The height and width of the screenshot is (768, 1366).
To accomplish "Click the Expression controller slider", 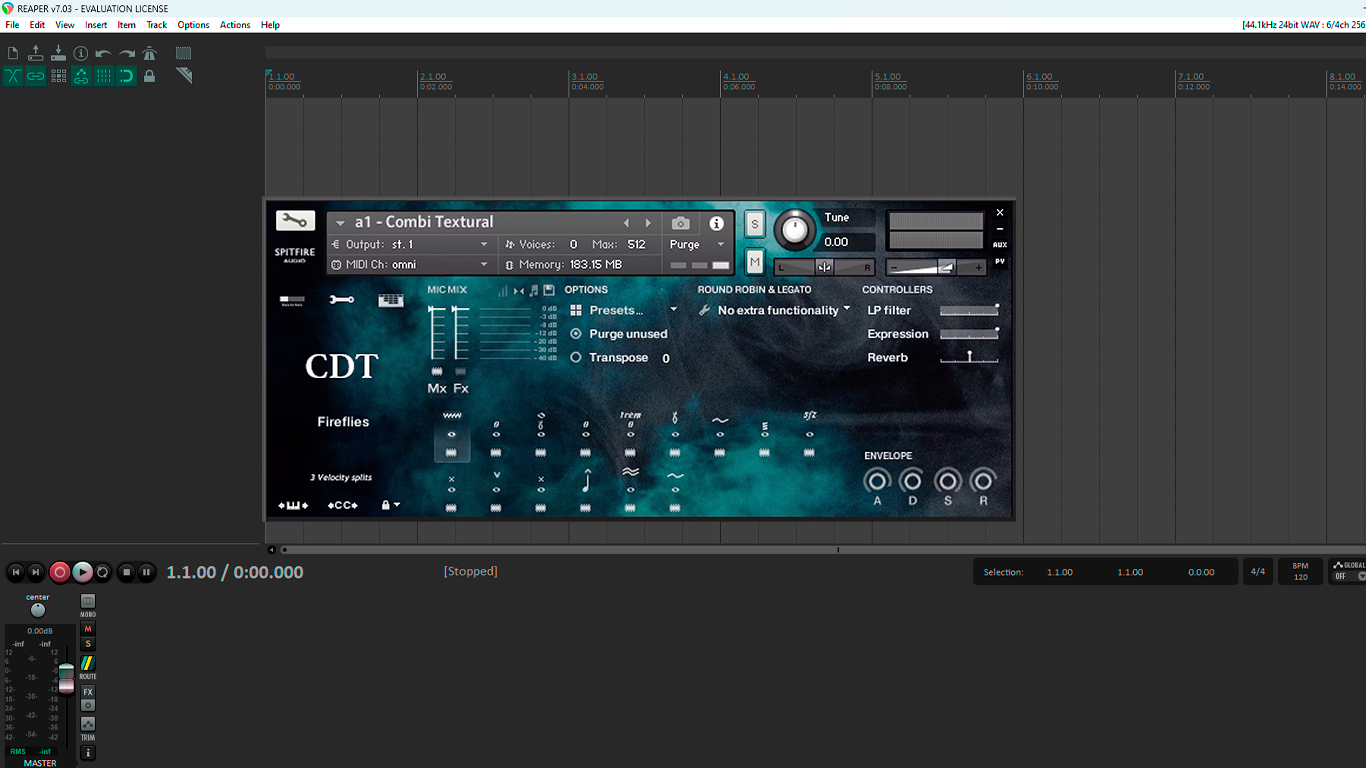I will (x=969, y=334).
